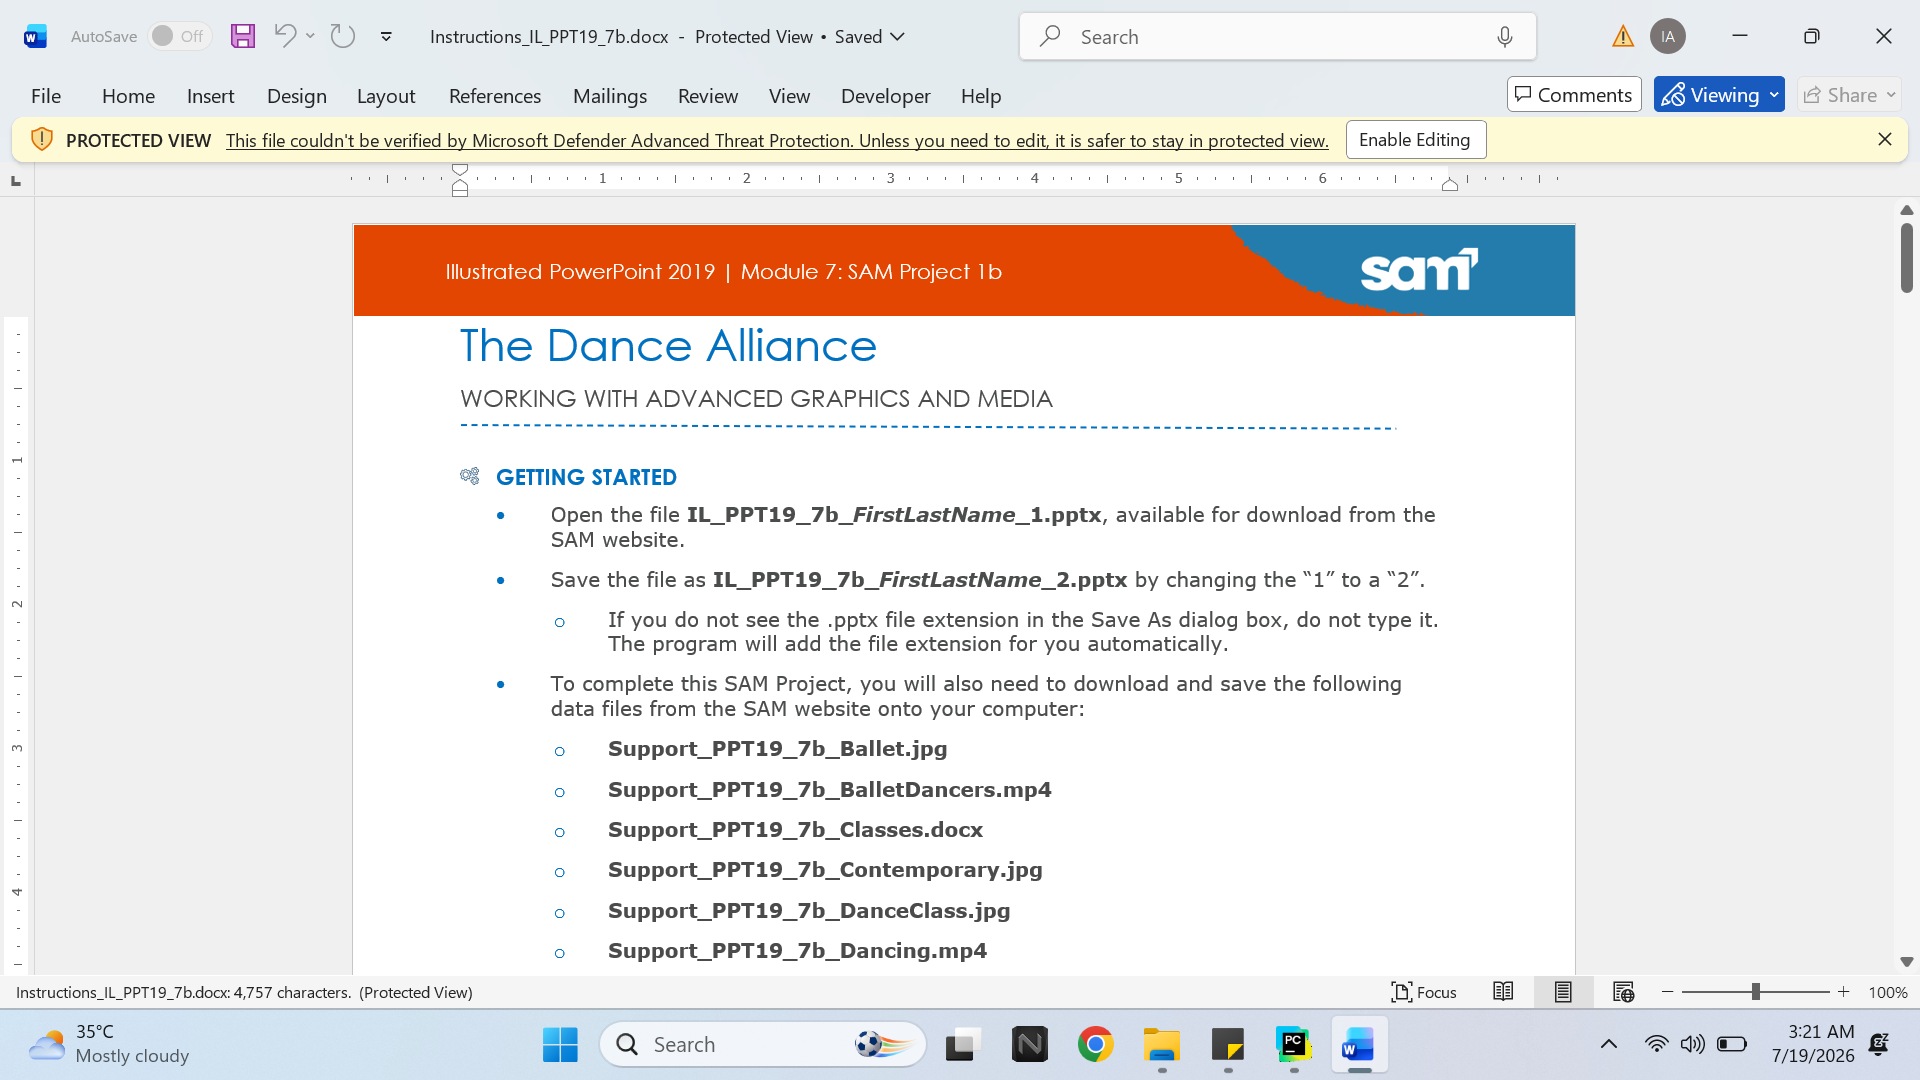Click the Redo icon in the quick access toolbar
The image size is (1920, 1080).
coord(343,36)
